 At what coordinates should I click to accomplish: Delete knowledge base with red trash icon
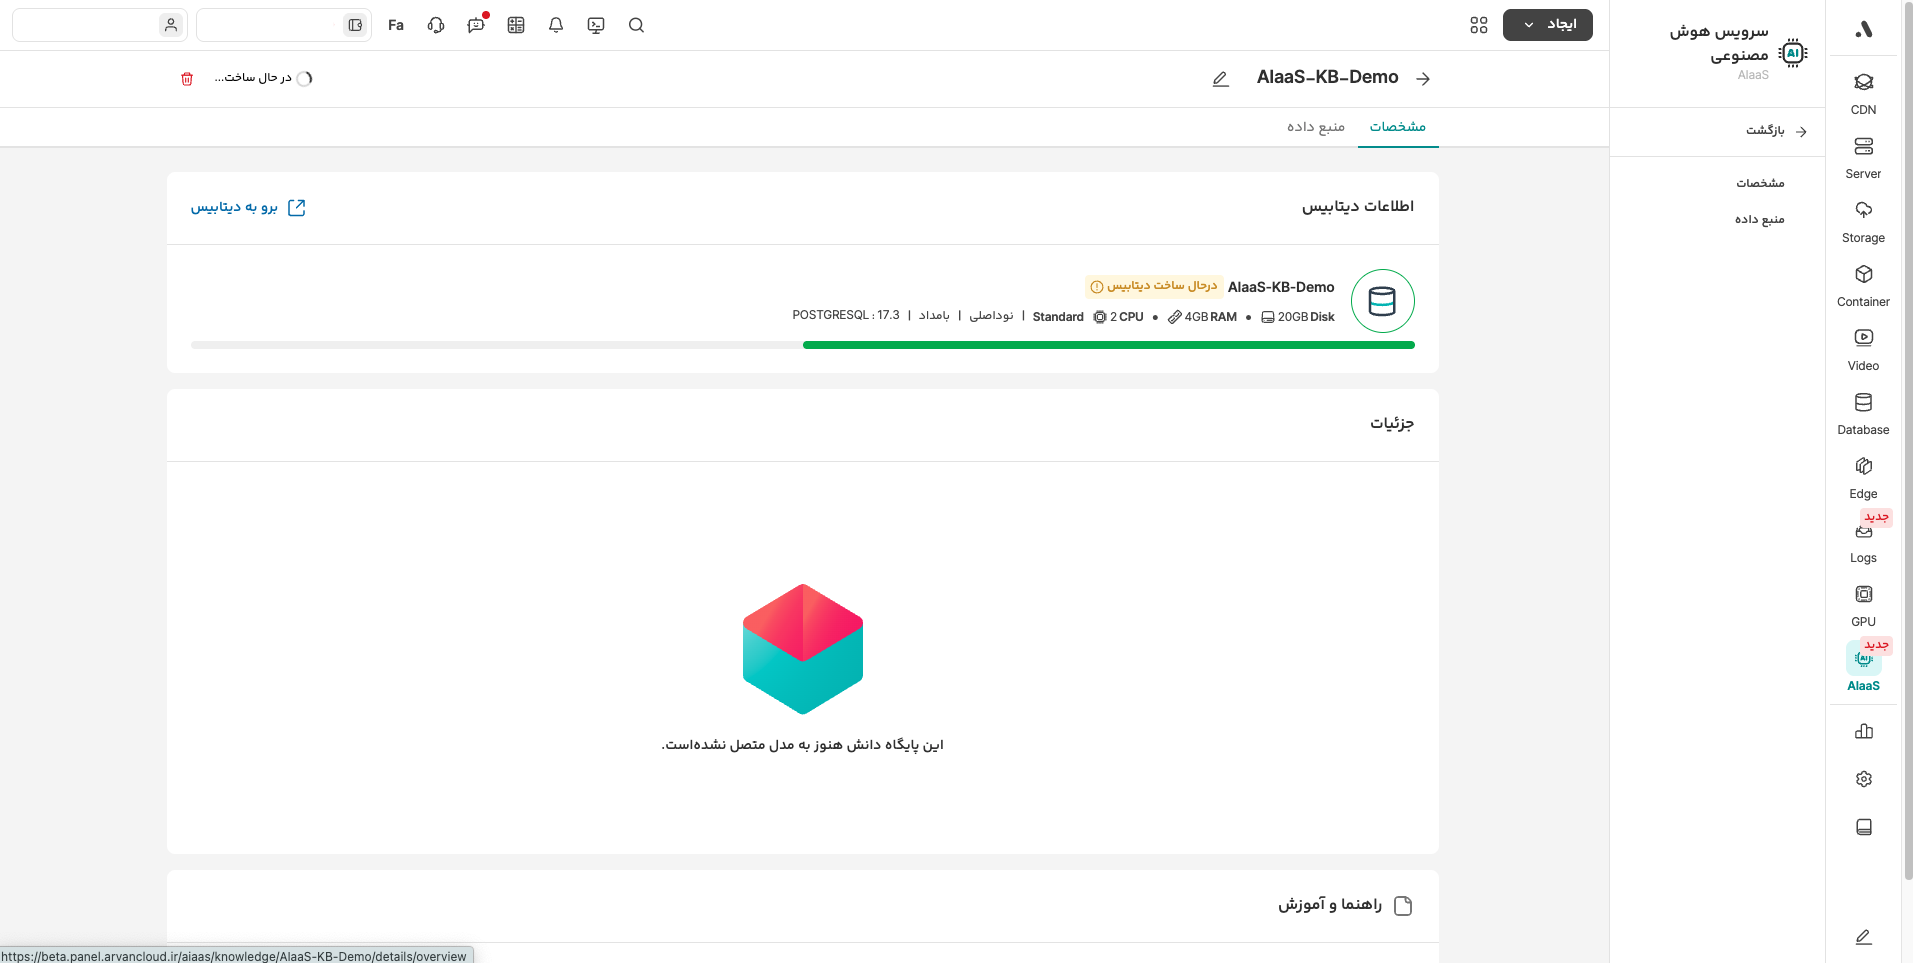pos(187,79)
